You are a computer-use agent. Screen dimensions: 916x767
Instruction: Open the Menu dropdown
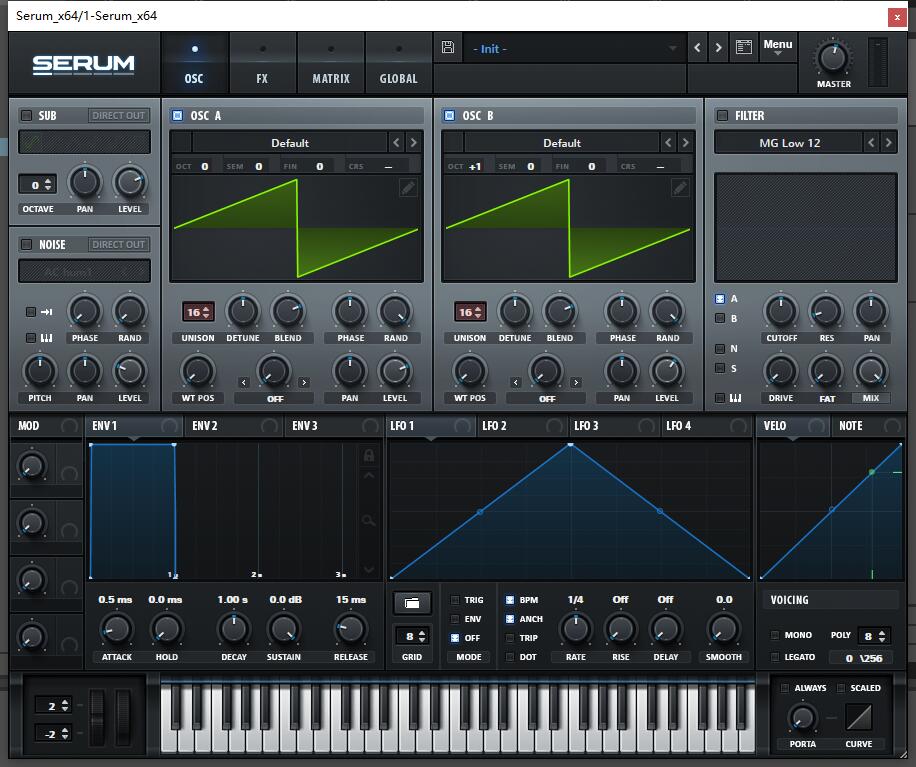pyautogui.click(x=778, y=47)
